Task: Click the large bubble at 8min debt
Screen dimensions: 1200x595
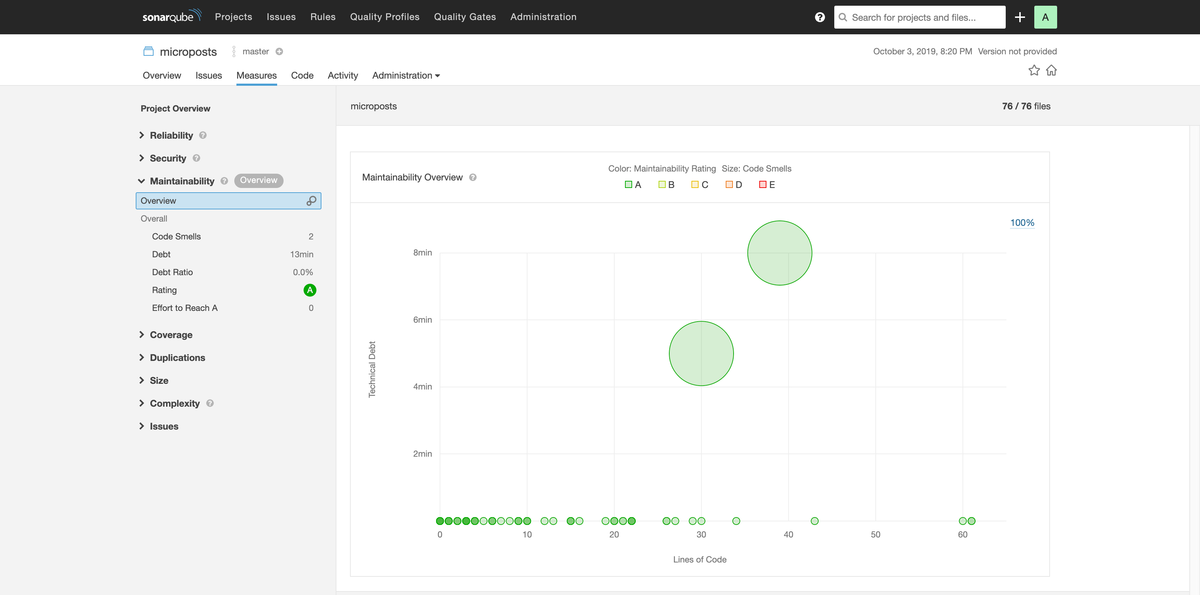Action: [x=780, y=253]
